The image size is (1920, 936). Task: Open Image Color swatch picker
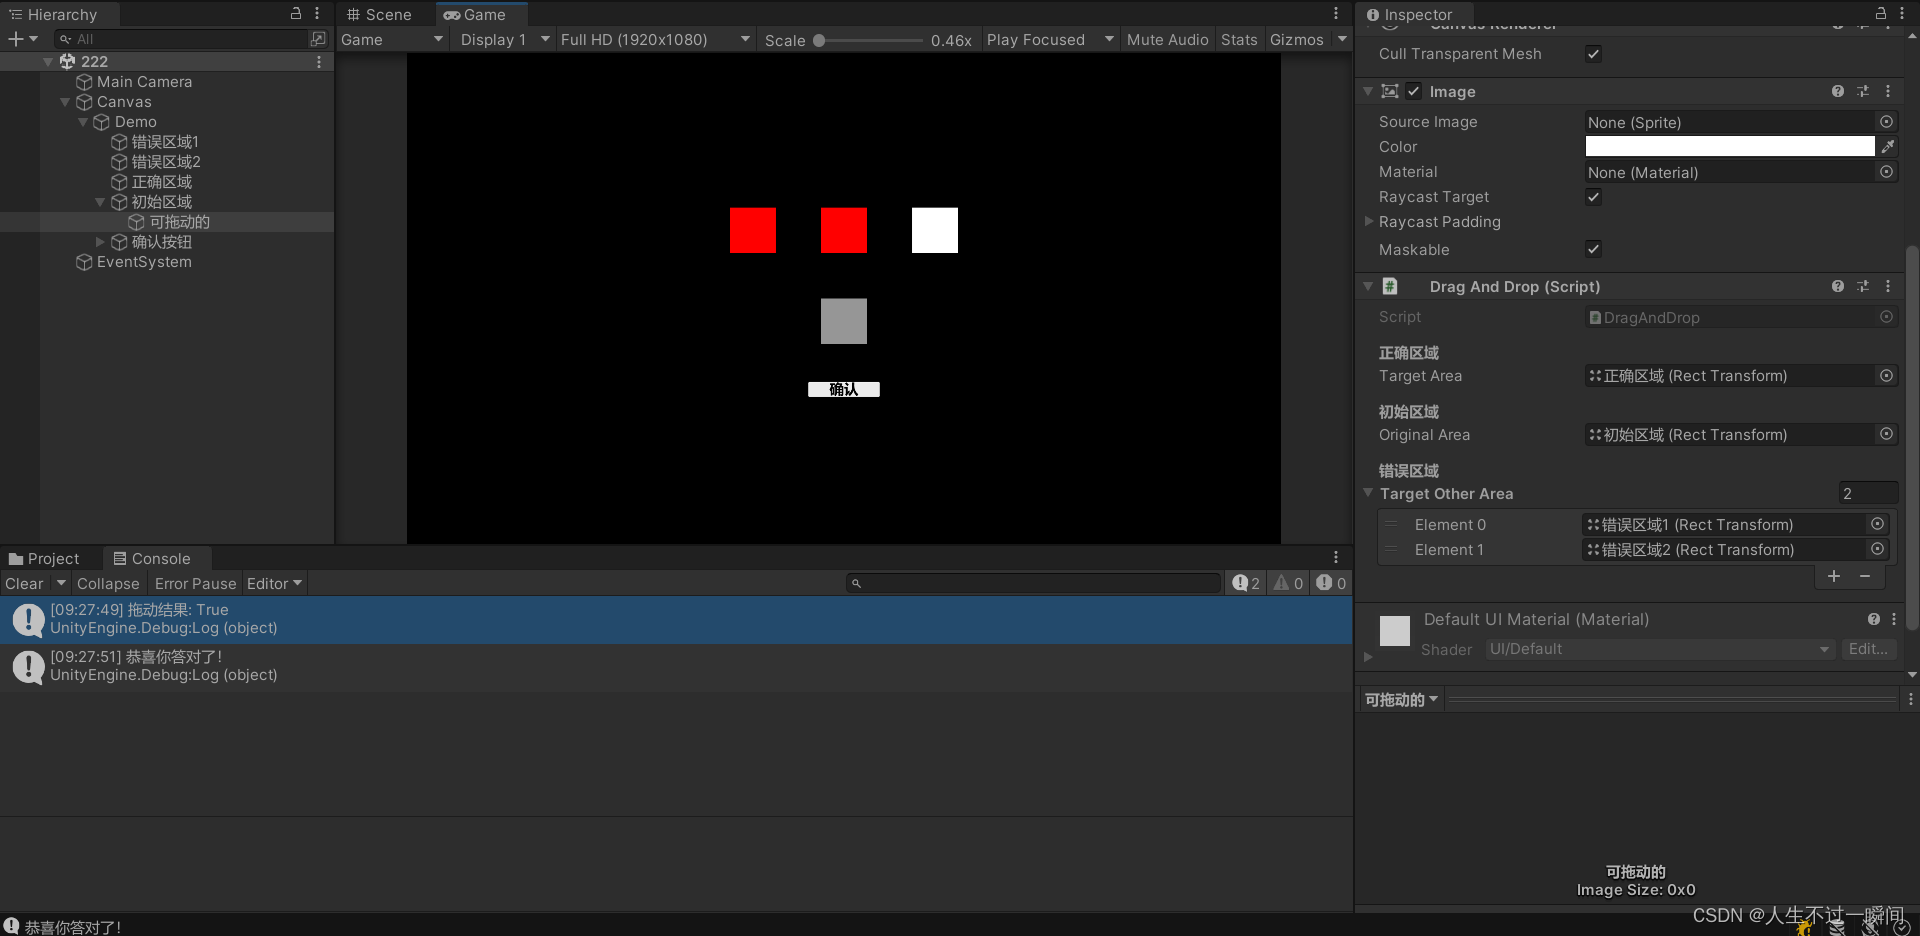pos(1730,147)
